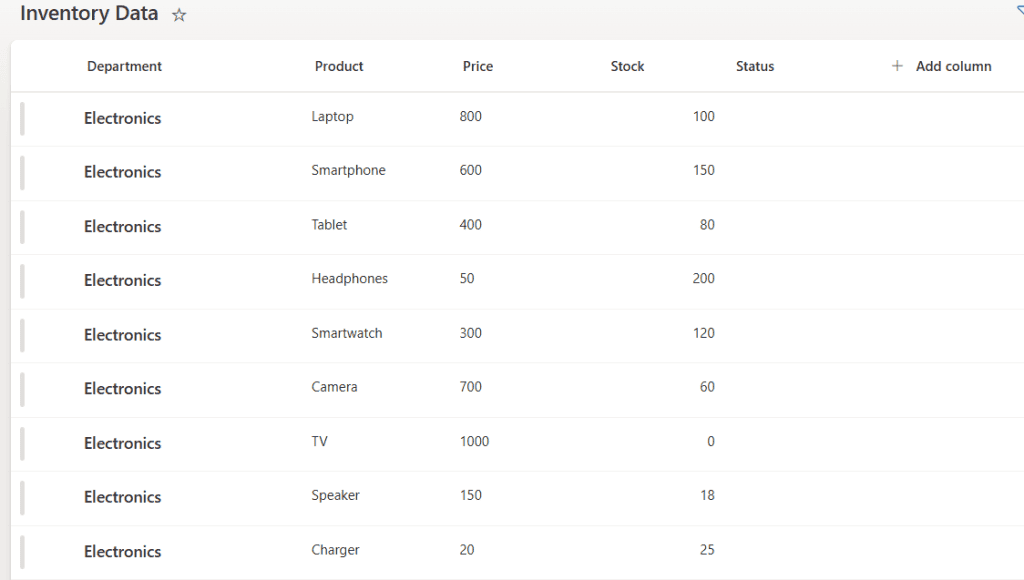Image resolution: width=1024 pixels, height=580 pixels.
Task: Select the Headphones product cell
Action: click(349, 279)
